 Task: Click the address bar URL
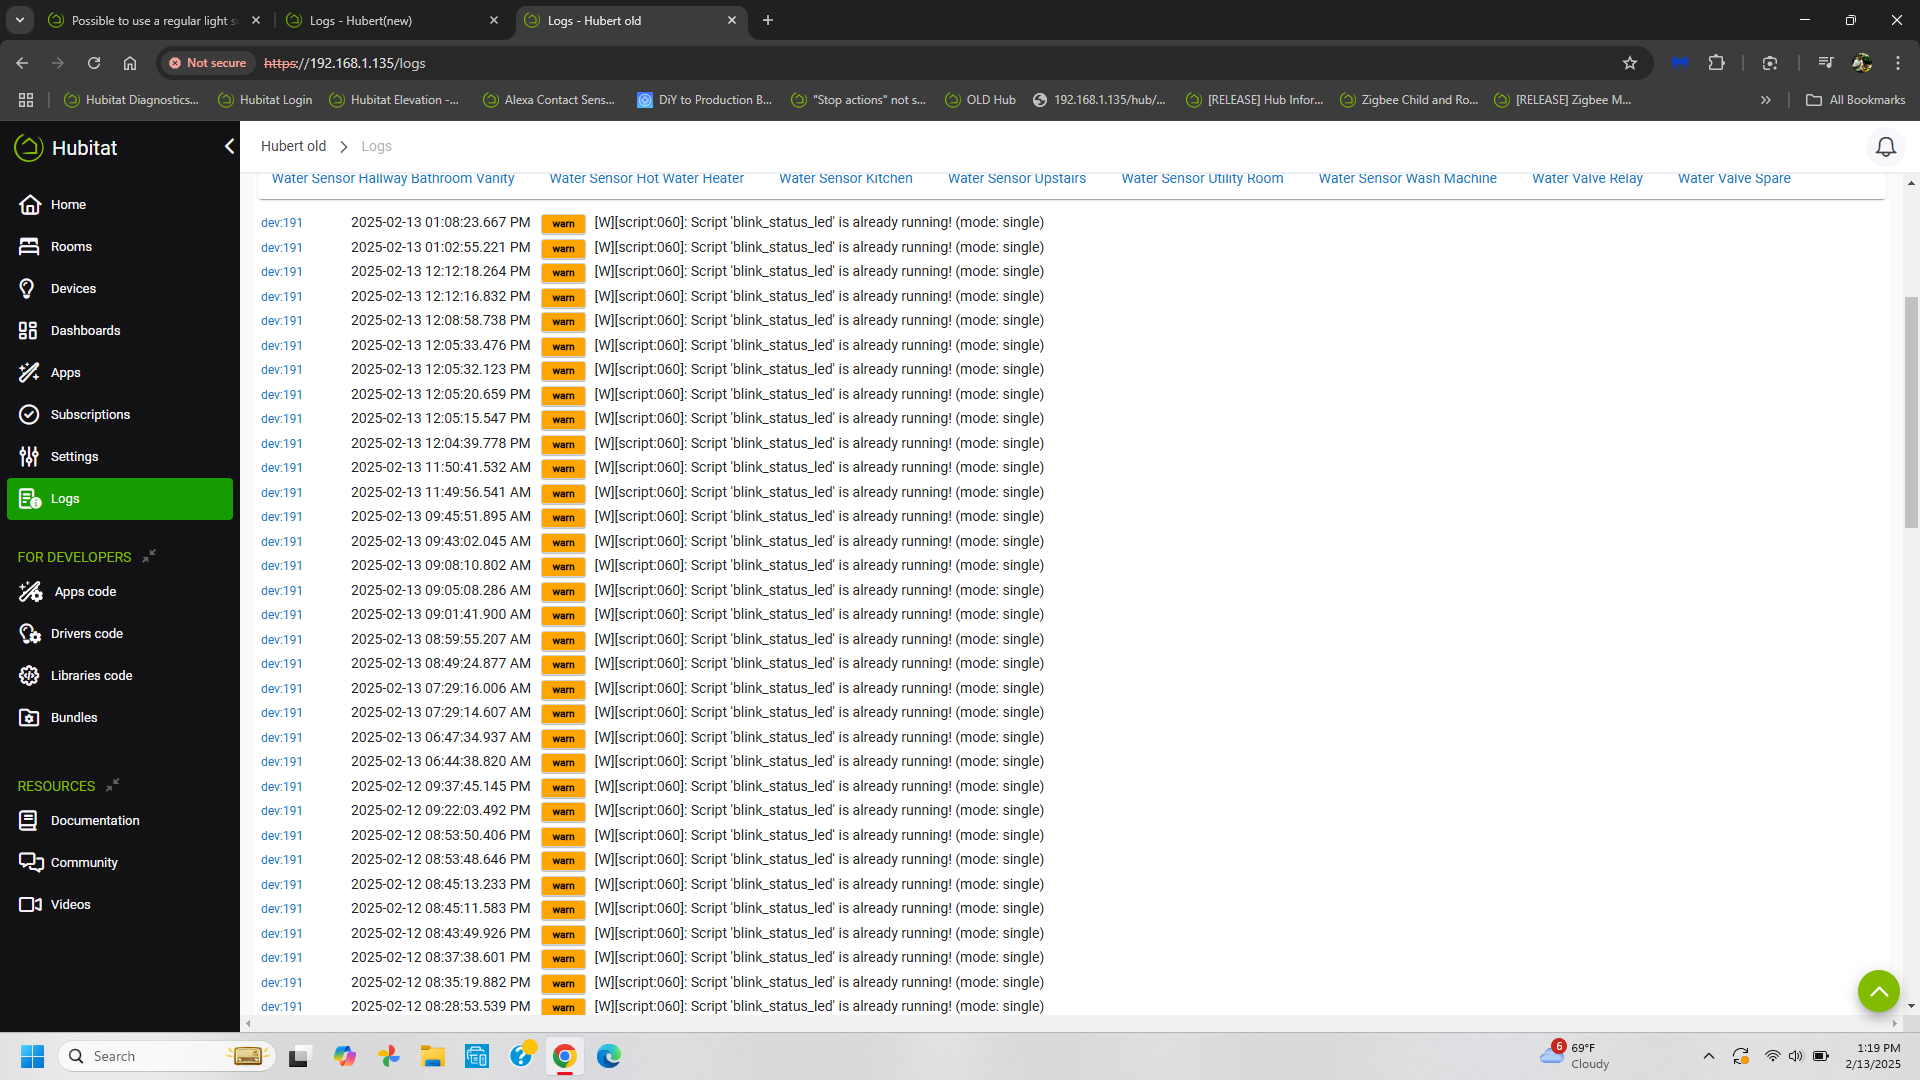(344, 63)
